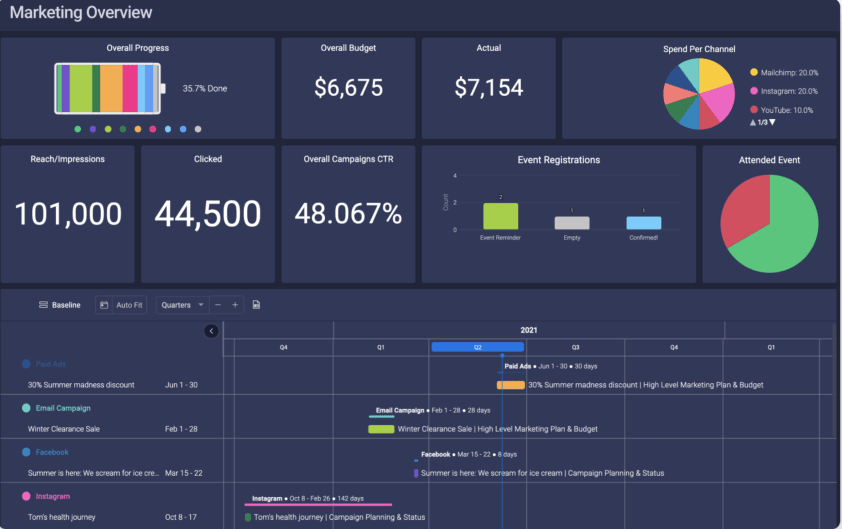842x529 pixels.
Task: Click the Reach/Impressions 101,000 number
Action: pos(68,214)
